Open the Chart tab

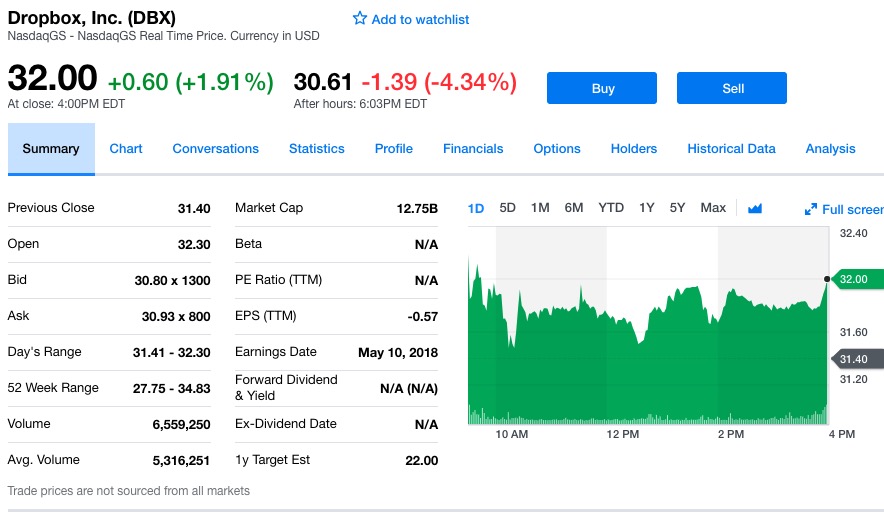[x=126, y=149]
